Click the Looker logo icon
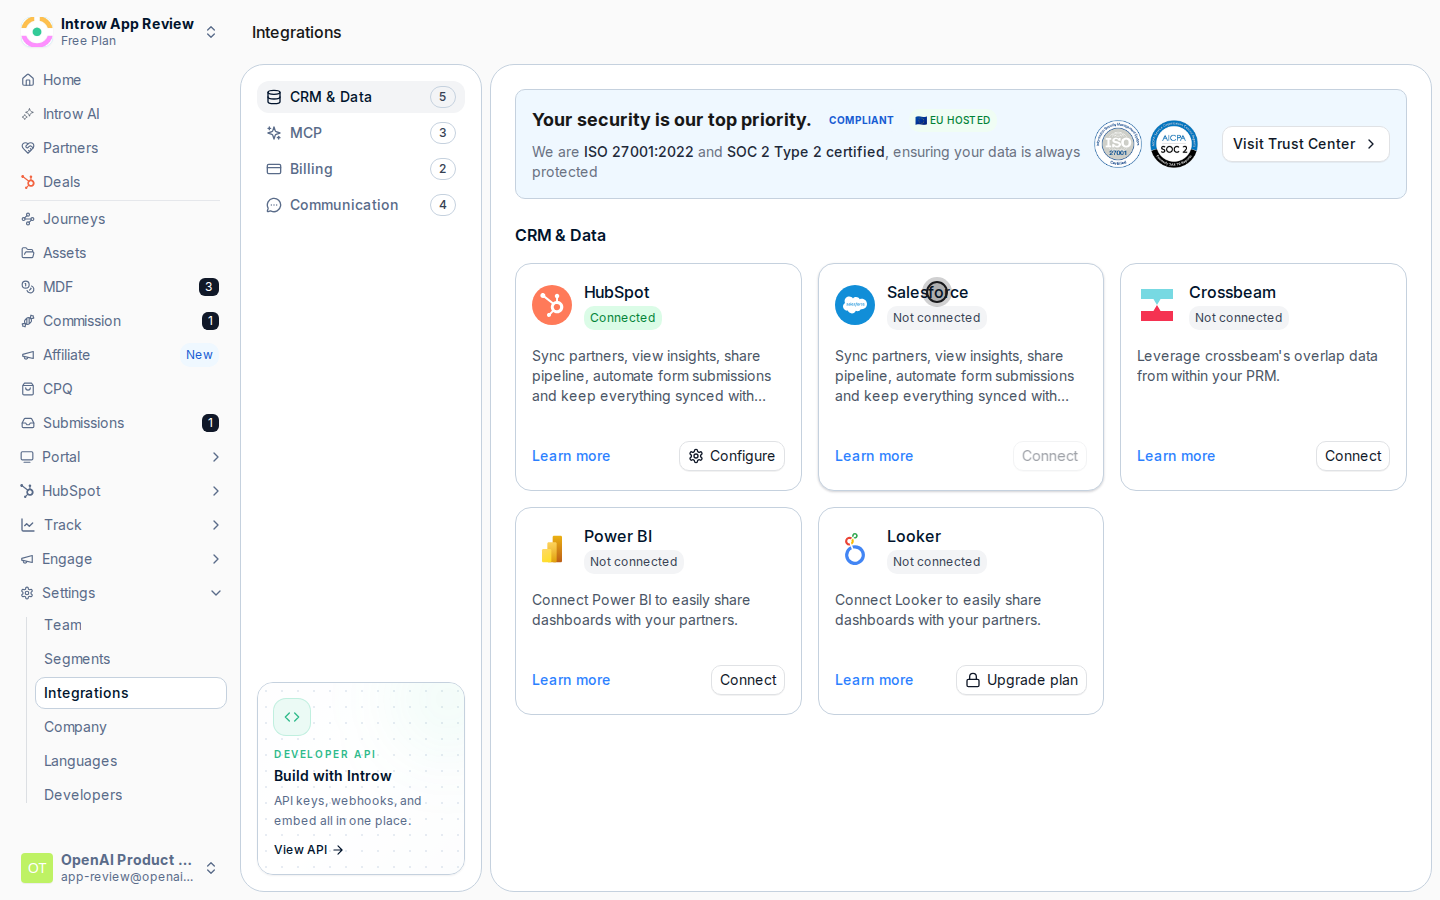The width and height of the screenshot is (1440, 900). point(855,549)
